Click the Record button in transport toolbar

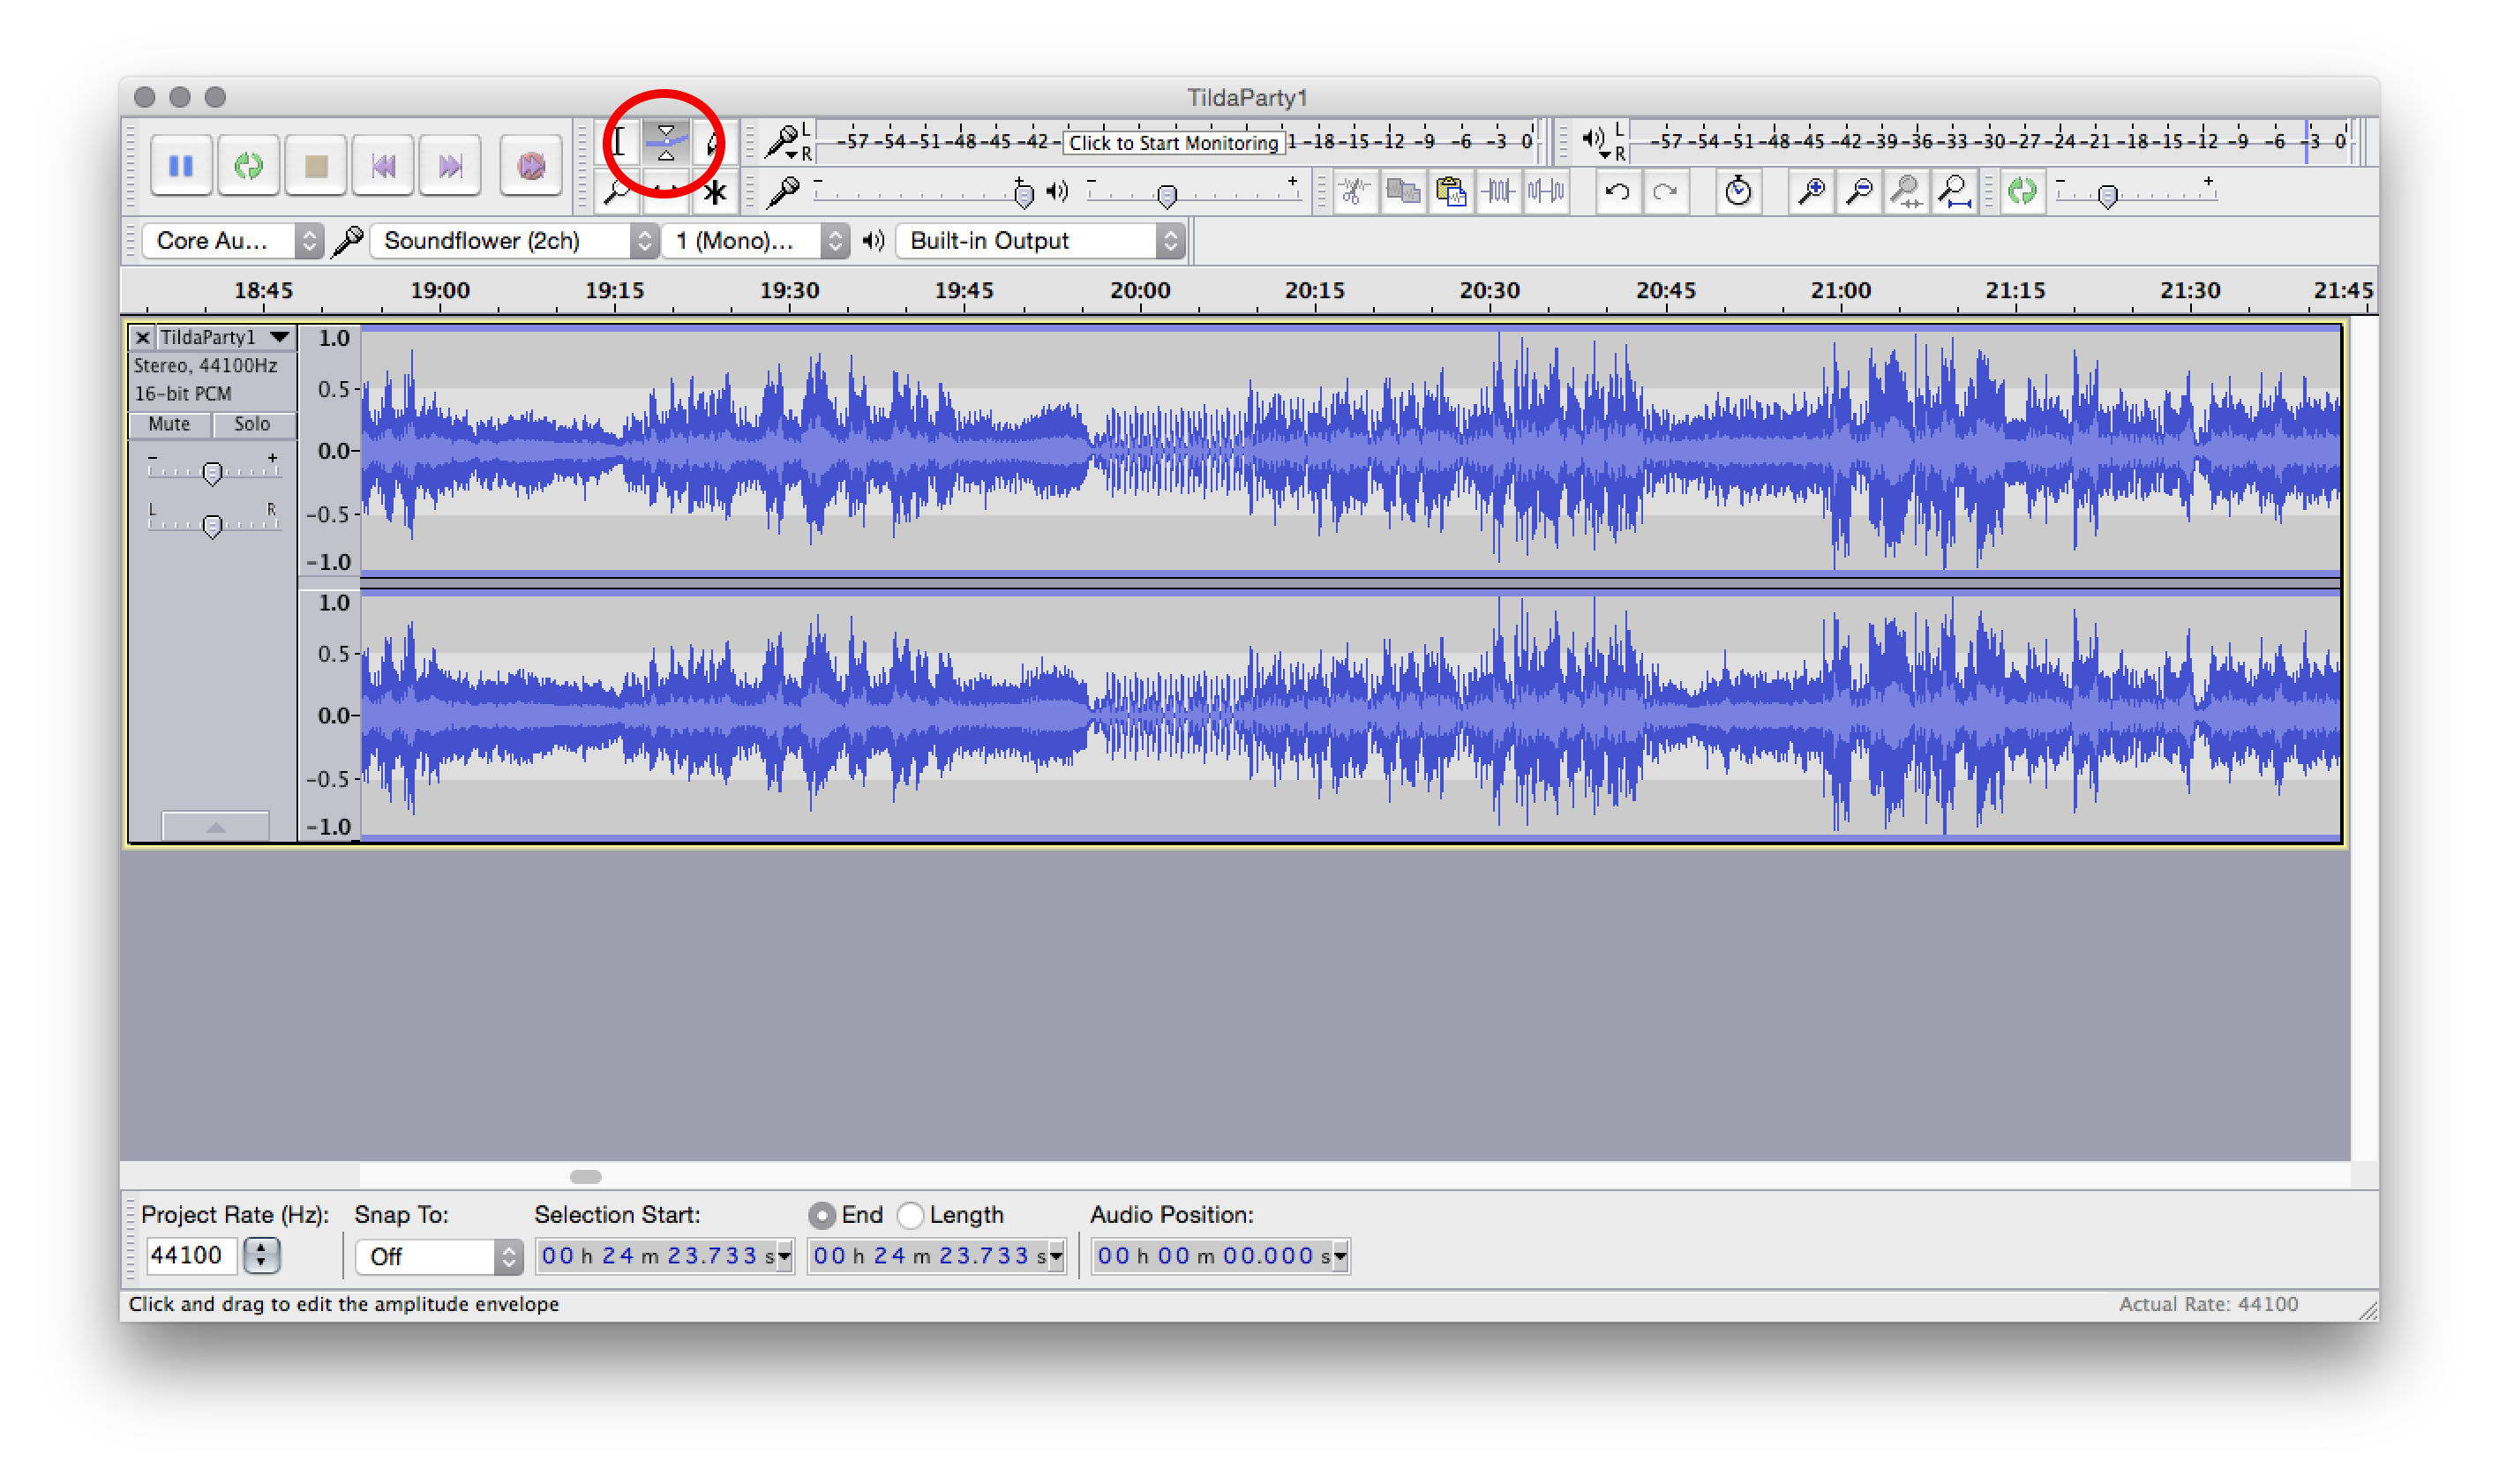[531, 165]
